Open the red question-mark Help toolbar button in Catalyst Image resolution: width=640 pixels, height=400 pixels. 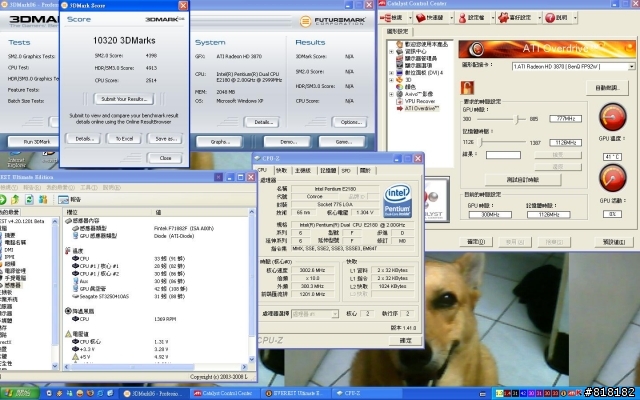tap(550, 18)
